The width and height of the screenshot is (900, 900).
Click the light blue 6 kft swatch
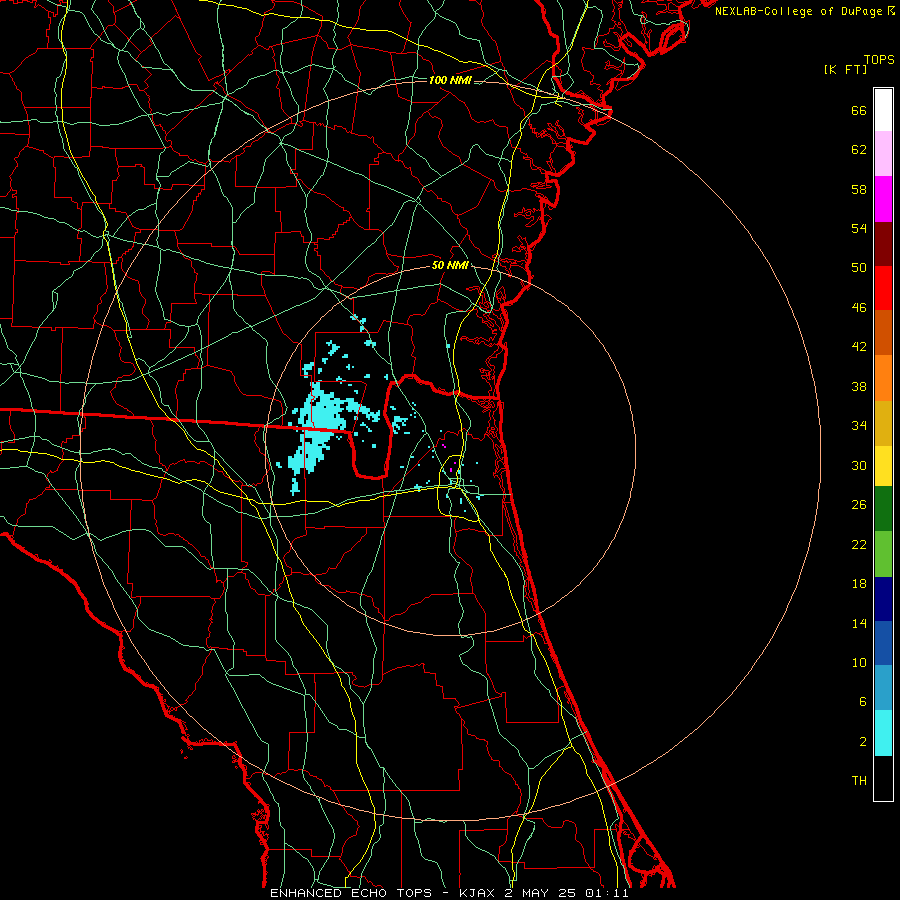click(883, 688)
